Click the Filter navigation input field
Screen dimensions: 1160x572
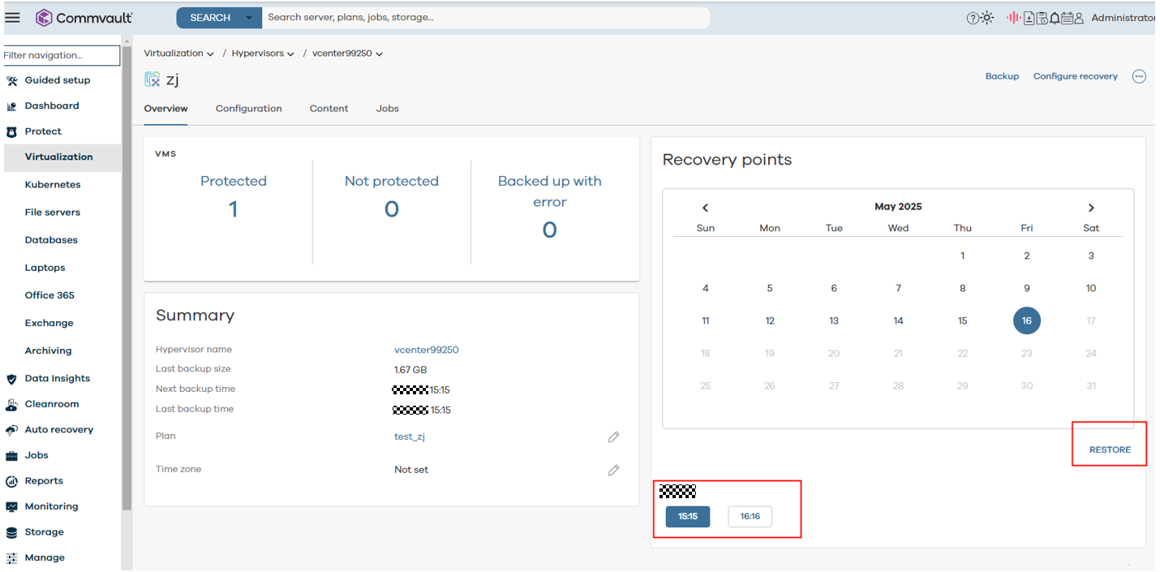(x=60, y=56)
